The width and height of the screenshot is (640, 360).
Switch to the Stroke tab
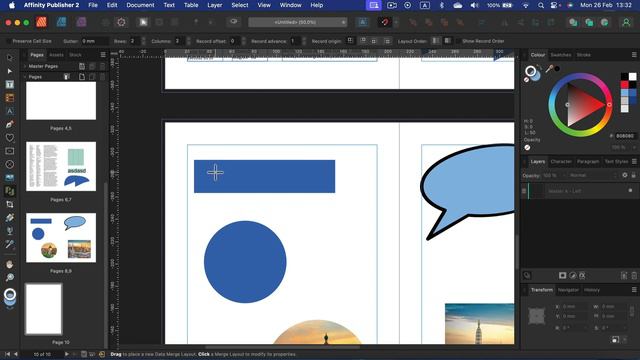[x=583, y=55]
